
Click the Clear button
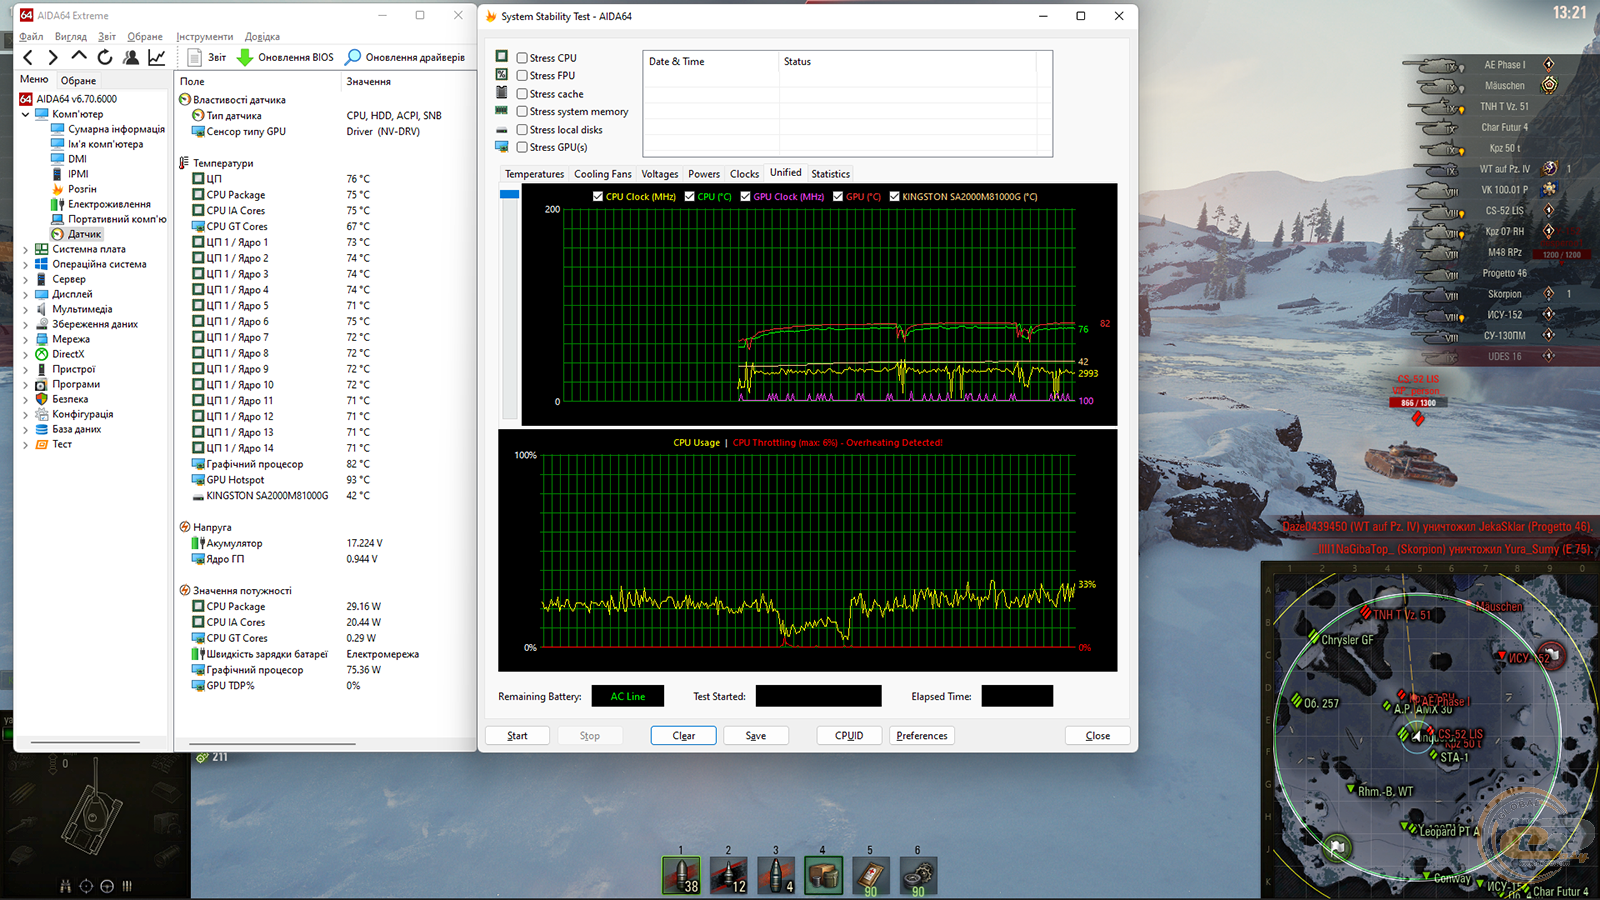pos(684,736)
